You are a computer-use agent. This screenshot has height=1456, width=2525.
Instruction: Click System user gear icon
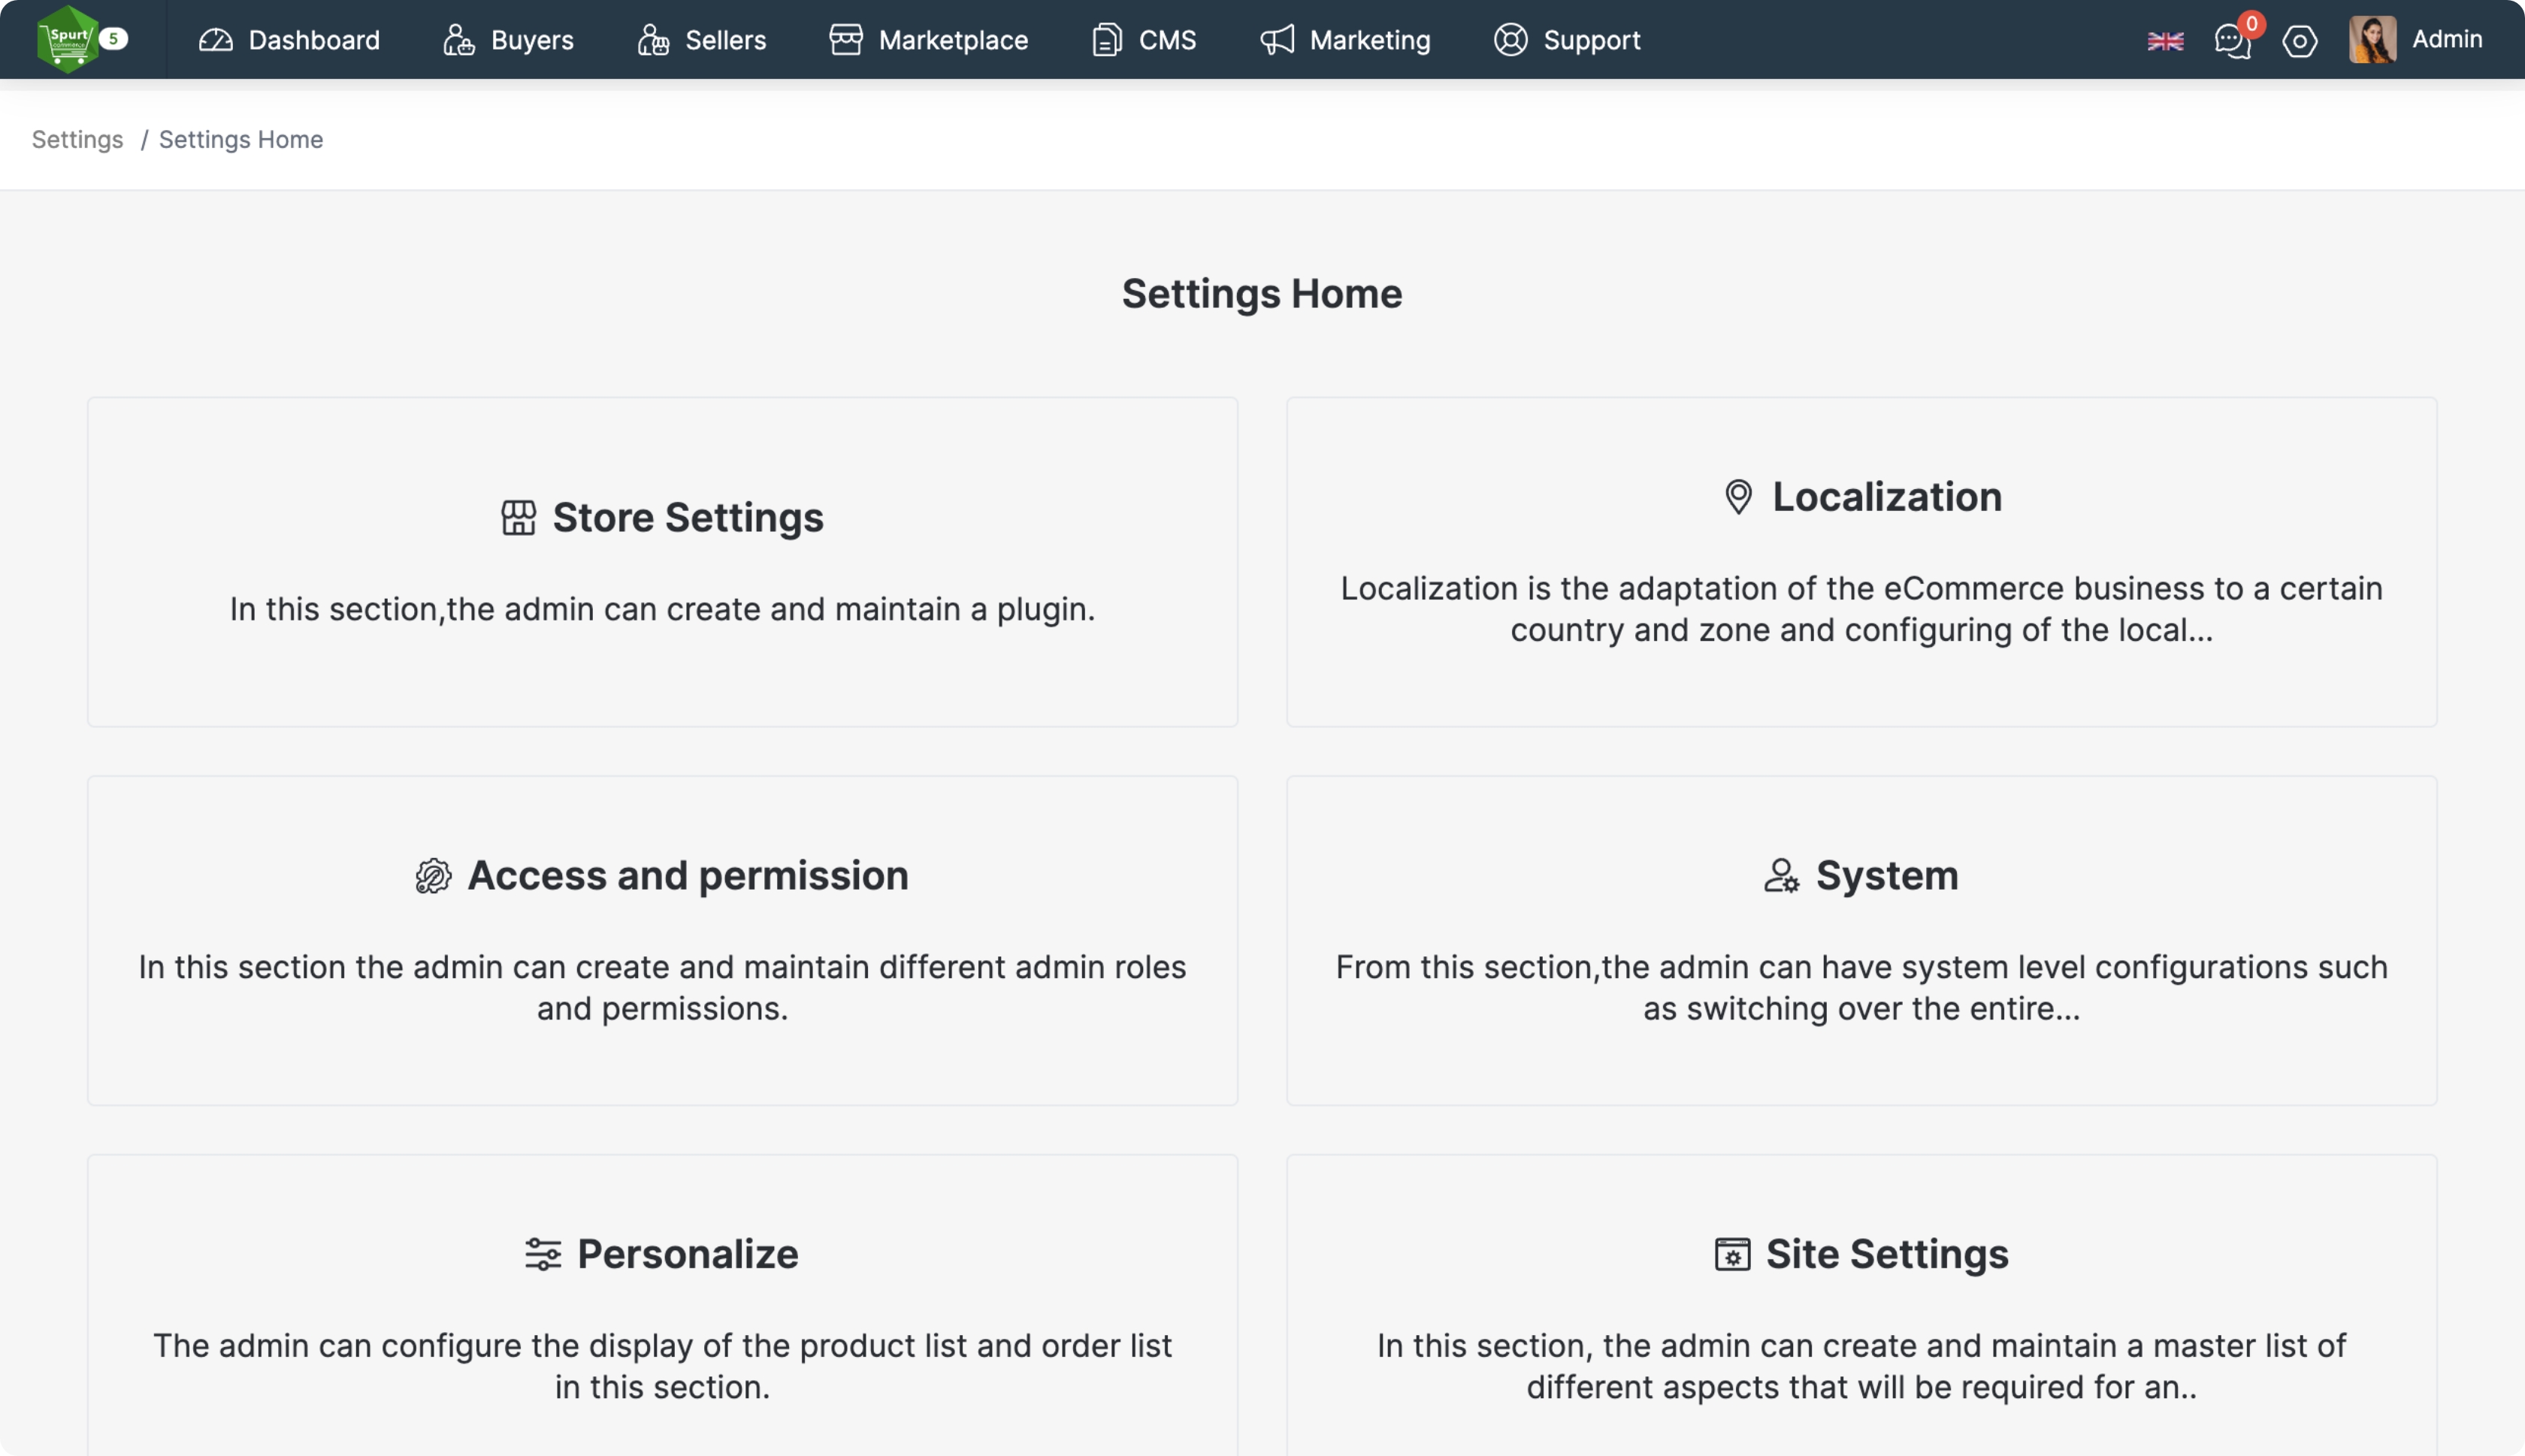1781,876
